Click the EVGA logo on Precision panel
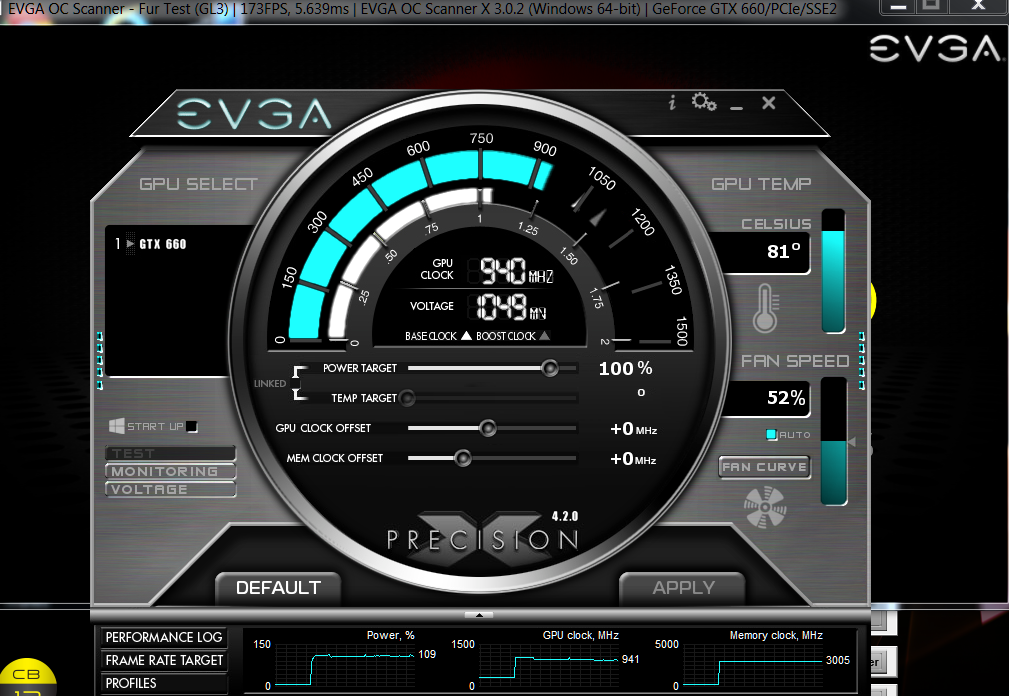 pyautogui.click(x=254, y=114)
